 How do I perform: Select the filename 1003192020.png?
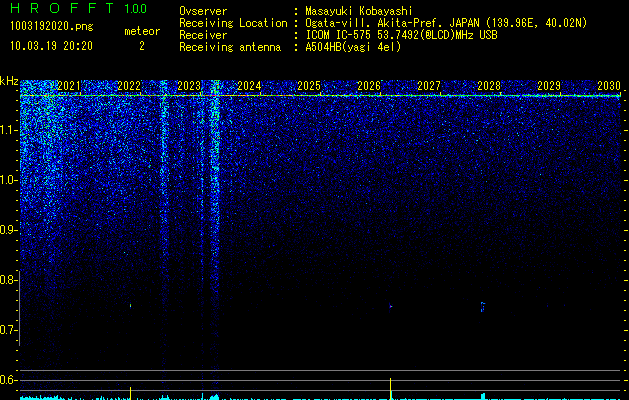click(52, 26)
